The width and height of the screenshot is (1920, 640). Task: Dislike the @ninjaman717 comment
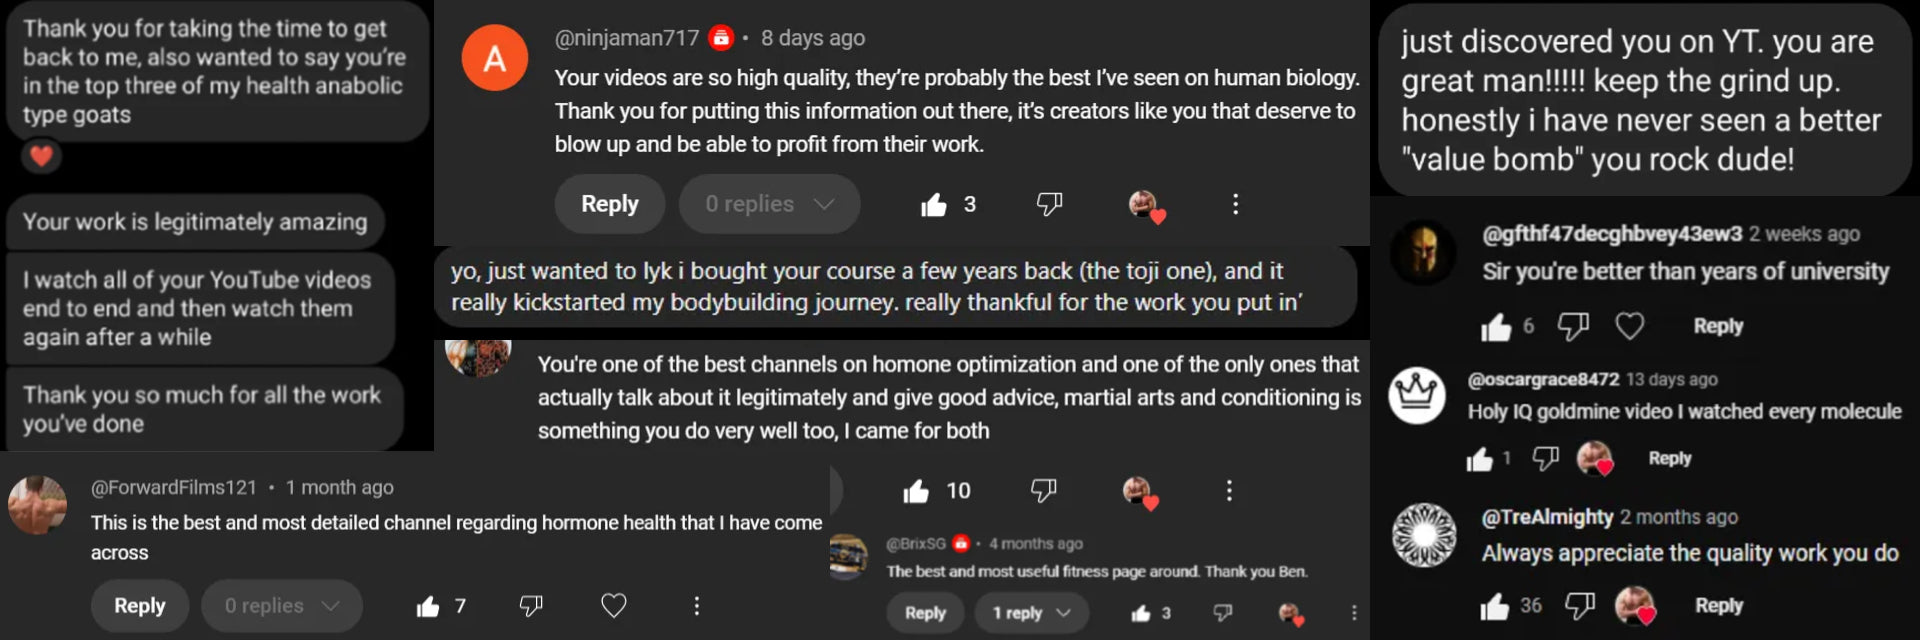(1049, 204)
